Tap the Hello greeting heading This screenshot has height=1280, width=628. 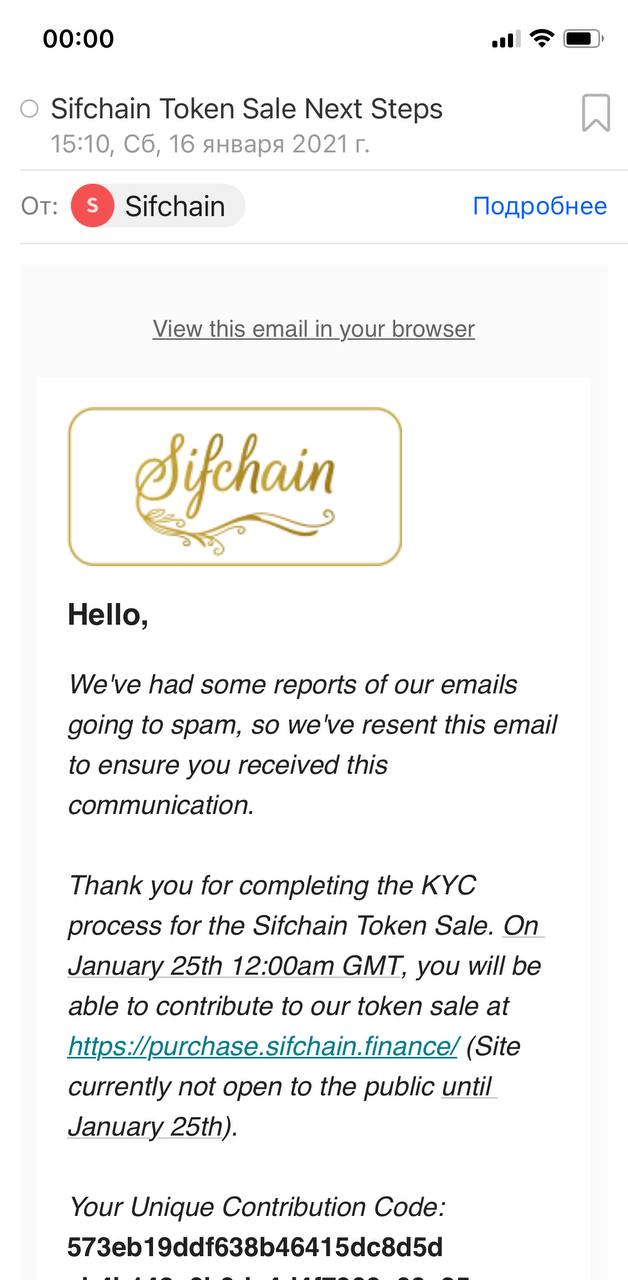[108, 615]
